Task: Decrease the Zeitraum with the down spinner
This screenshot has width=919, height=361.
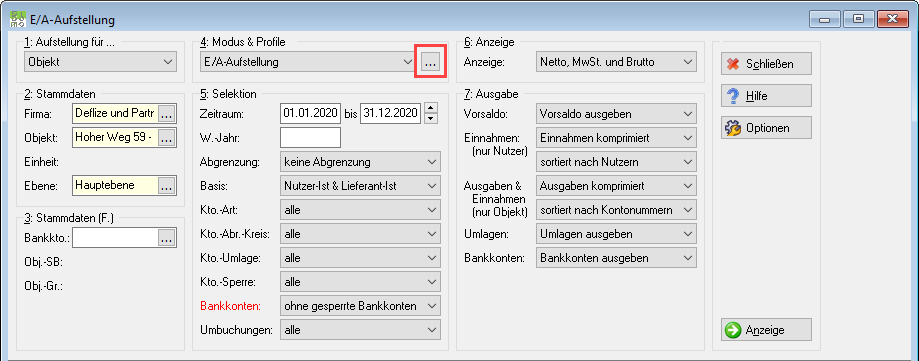Action: [x=431, y=118]
